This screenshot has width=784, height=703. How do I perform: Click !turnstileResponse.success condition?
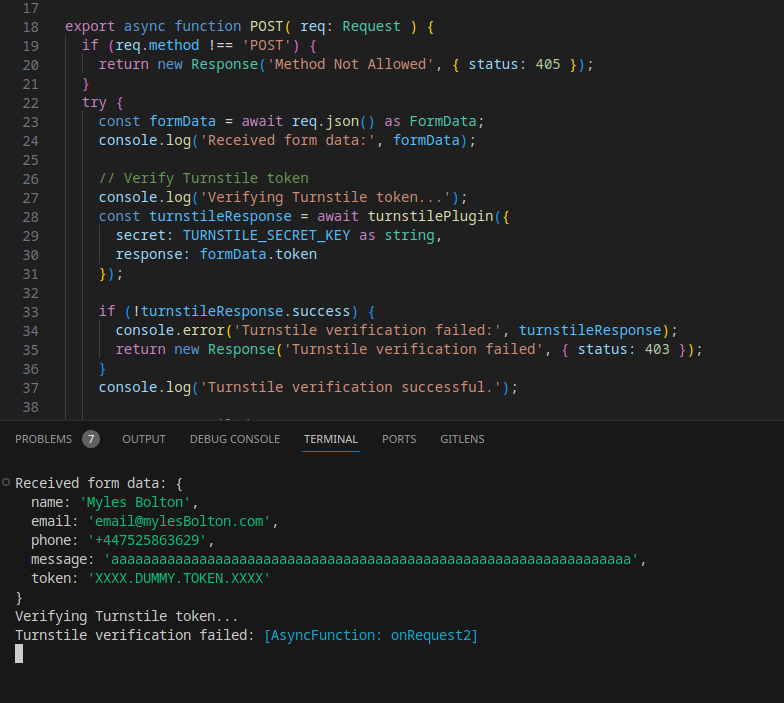click(x=242, y=311)
